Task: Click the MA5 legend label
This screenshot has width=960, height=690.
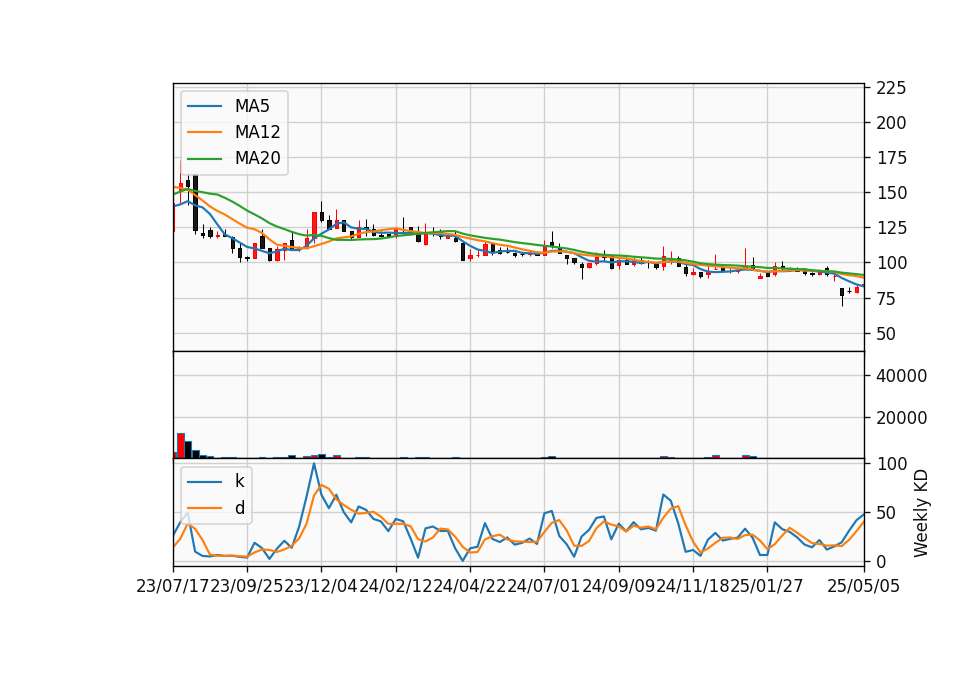Action: coord(252,106)
